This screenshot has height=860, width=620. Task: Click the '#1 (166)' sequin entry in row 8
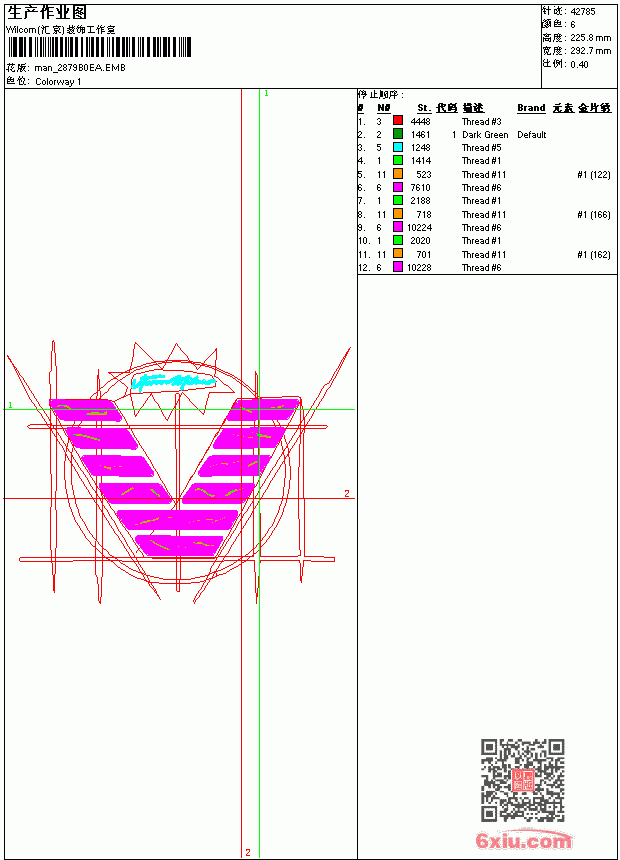click(x=594, y=214)
